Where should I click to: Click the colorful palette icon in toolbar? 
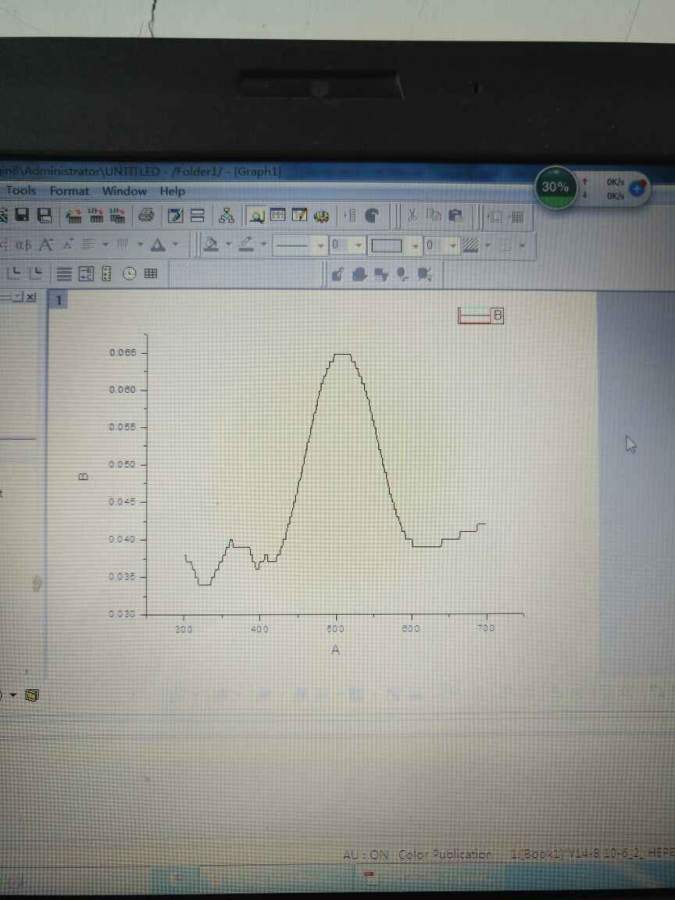[321, 216]
